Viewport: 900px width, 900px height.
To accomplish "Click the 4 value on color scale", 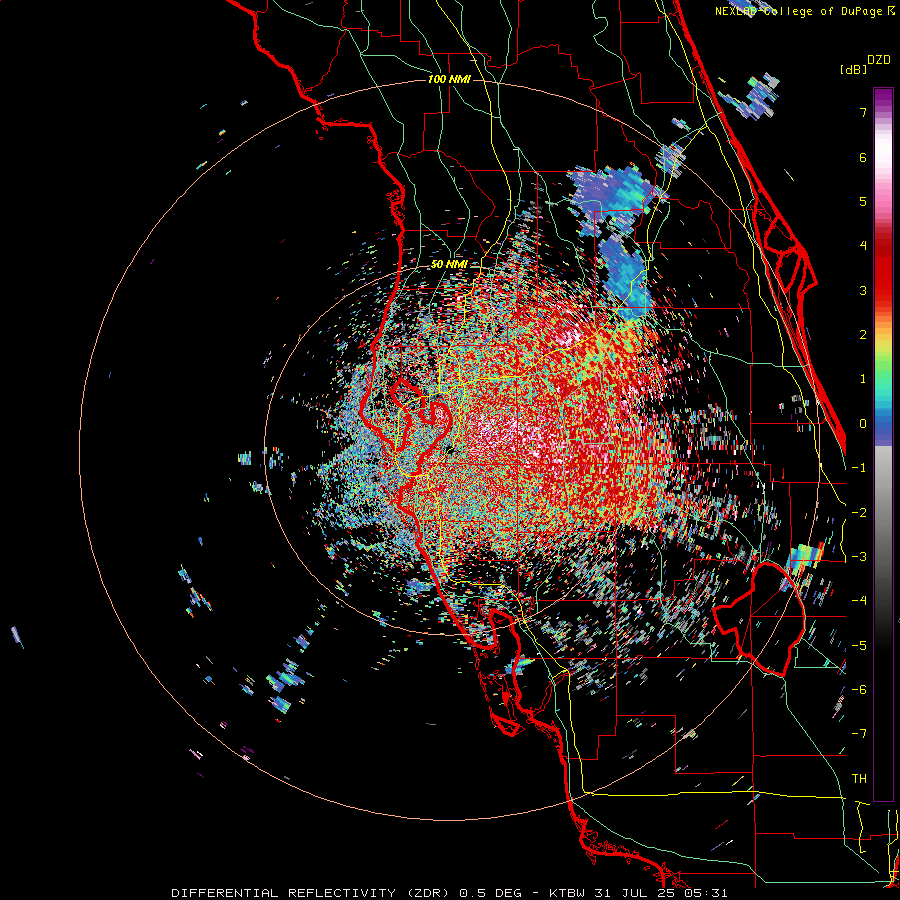I will pyautogui.click(x=863, y=246).
